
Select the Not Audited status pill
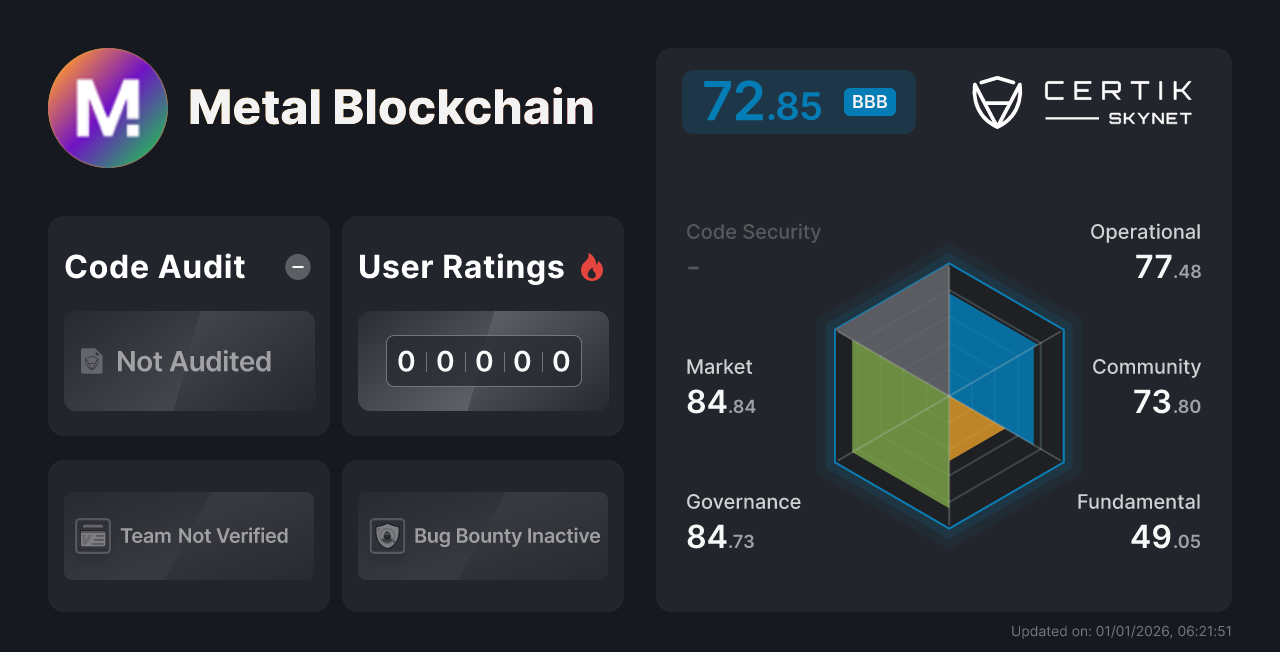point(189,362)
